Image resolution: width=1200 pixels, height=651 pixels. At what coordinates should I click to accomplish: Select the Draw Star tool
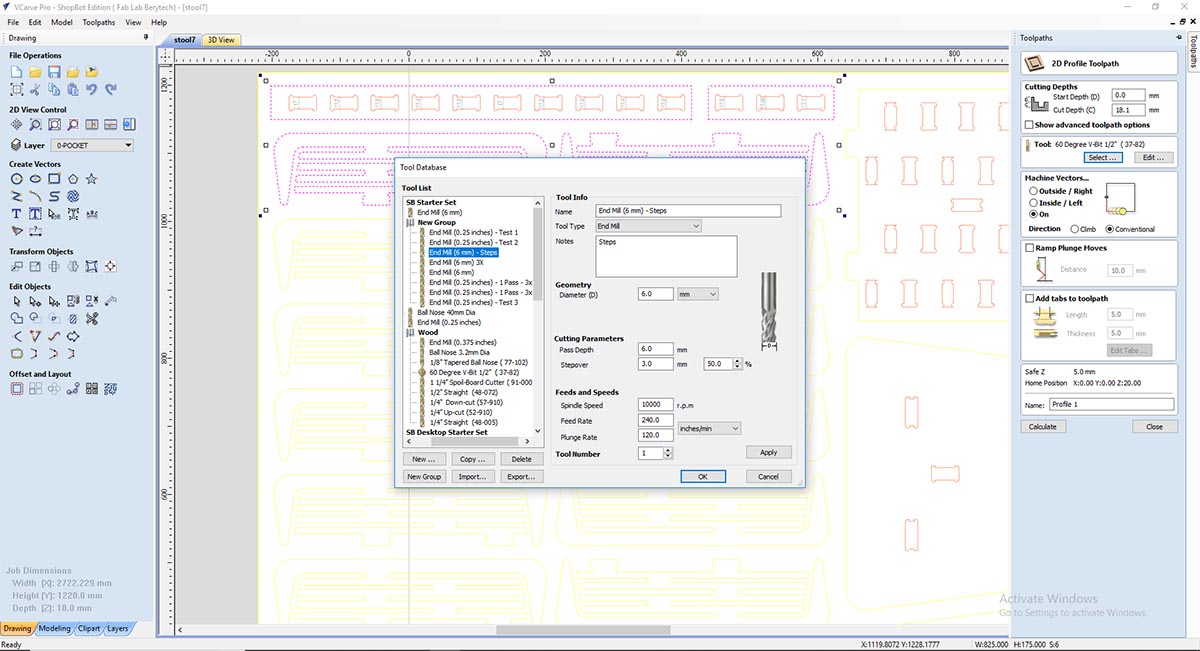92,179
